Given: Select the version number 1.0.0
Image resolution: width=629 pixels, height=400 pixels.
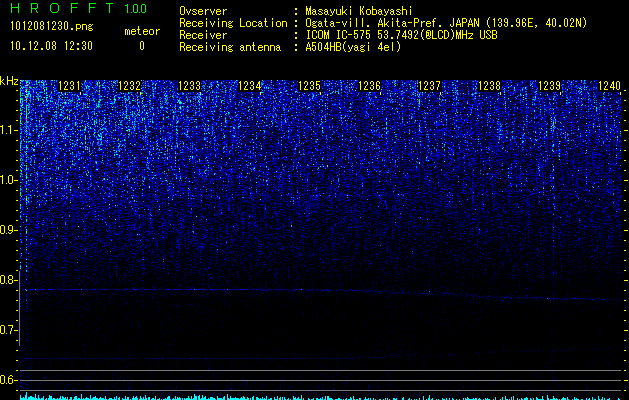Looking at the screenshot, I should point(136,9).
